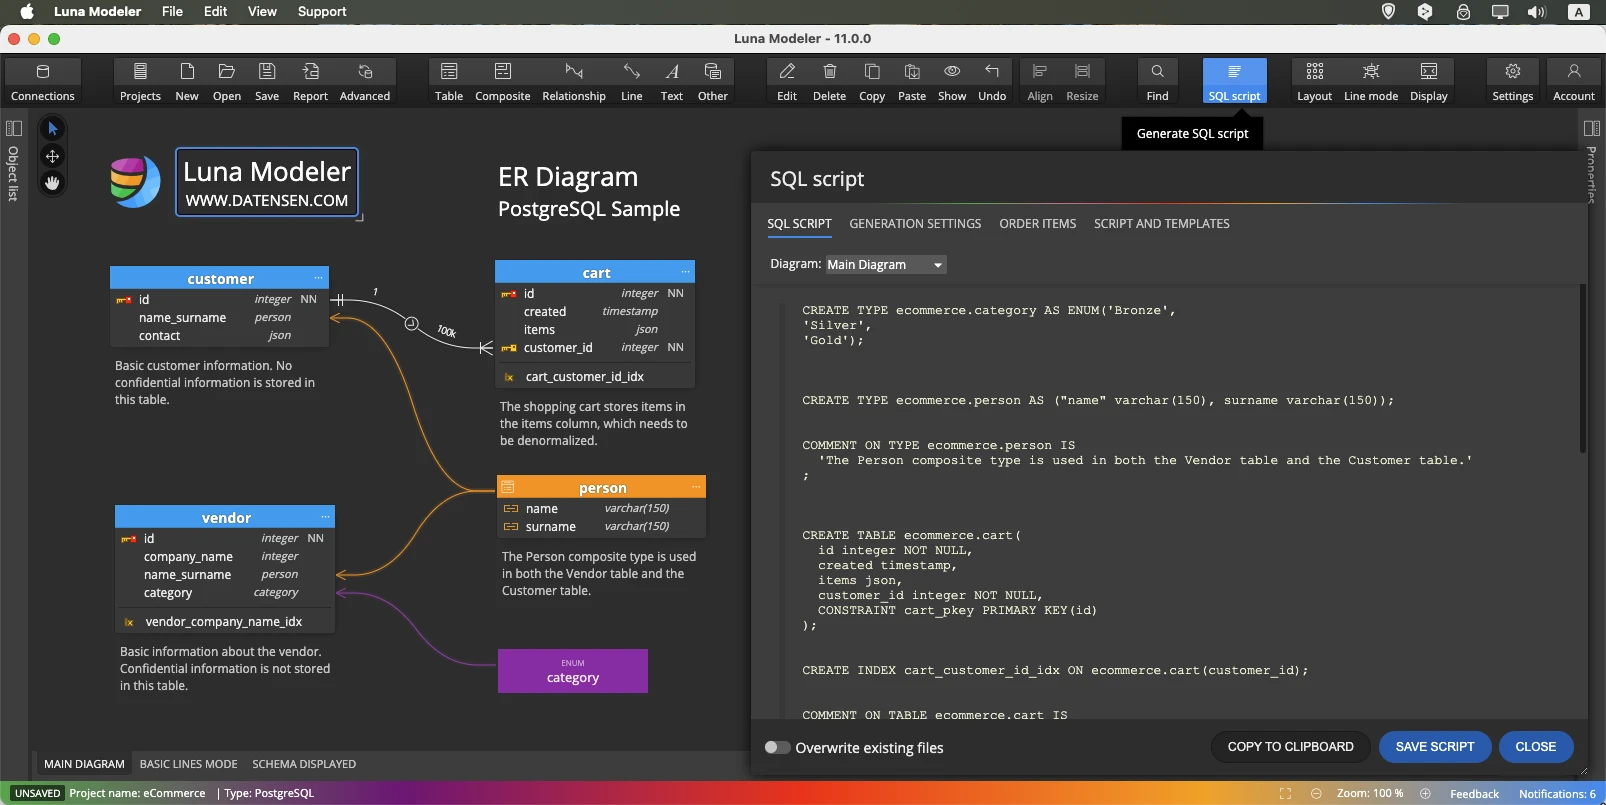The height and width of the screenshot is (805, 1606).
Task: Click the zoom in plus icon
Action: coord(1425,794)
